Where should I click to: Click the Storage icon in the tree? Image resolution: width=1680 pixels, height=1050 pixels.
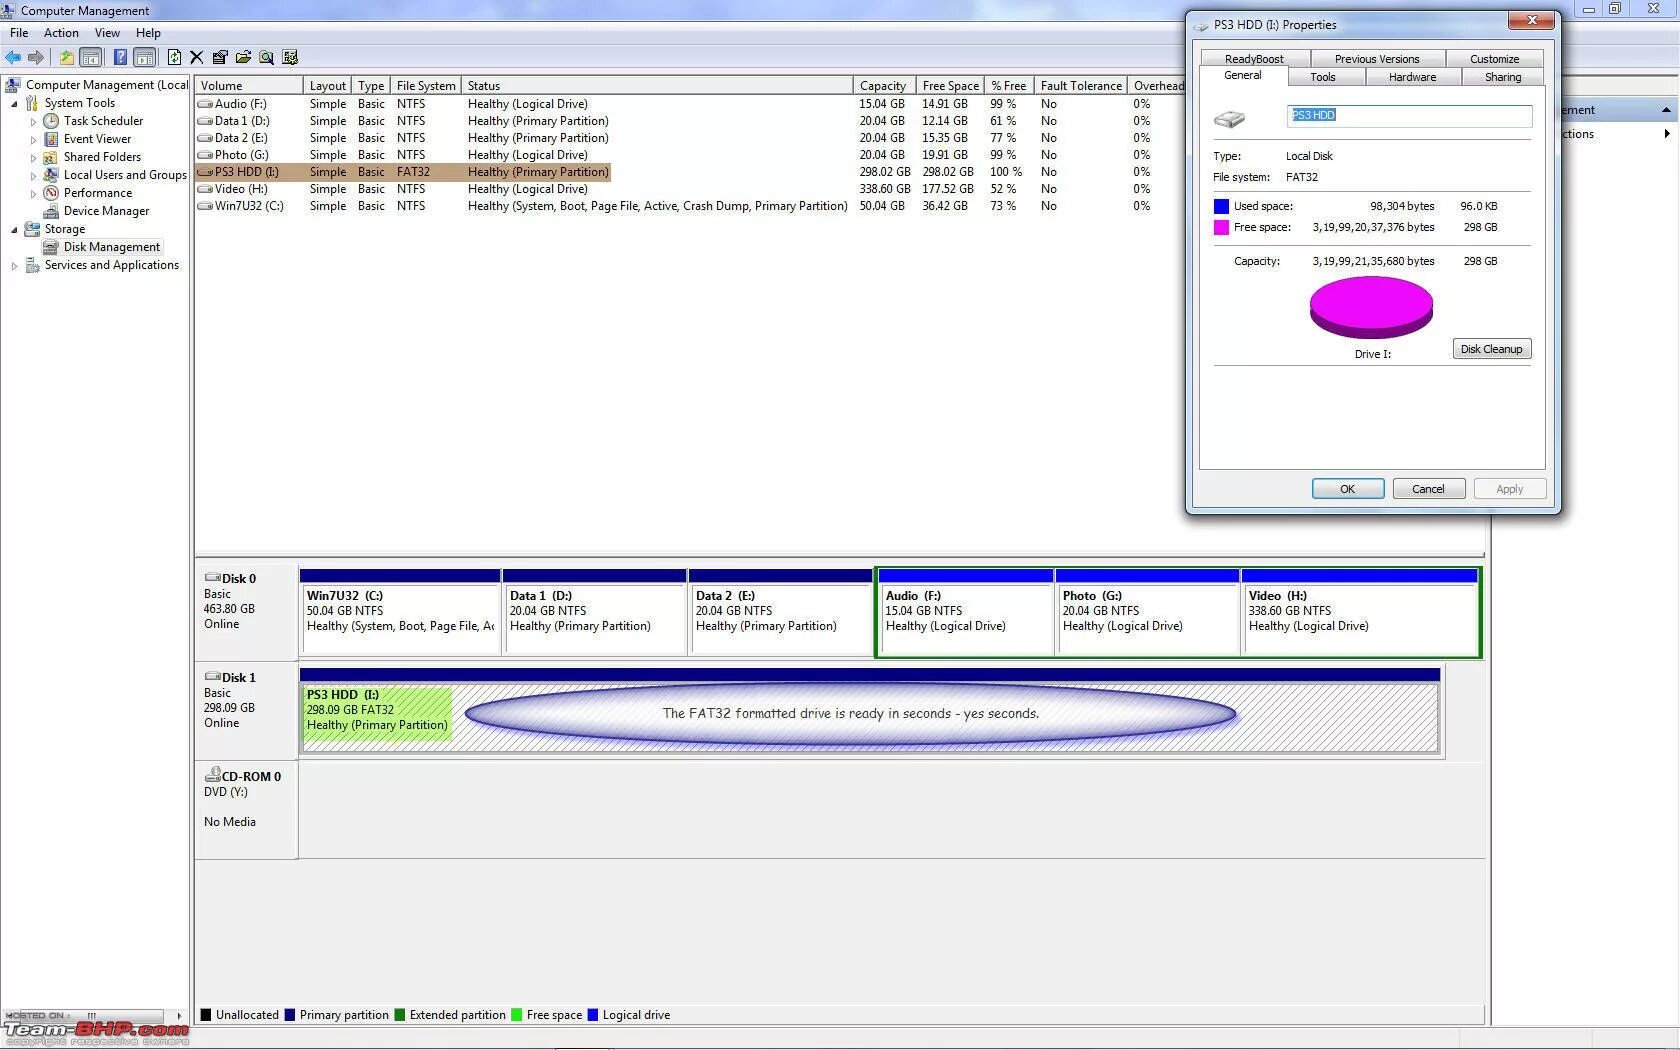(x=32, y=229)
